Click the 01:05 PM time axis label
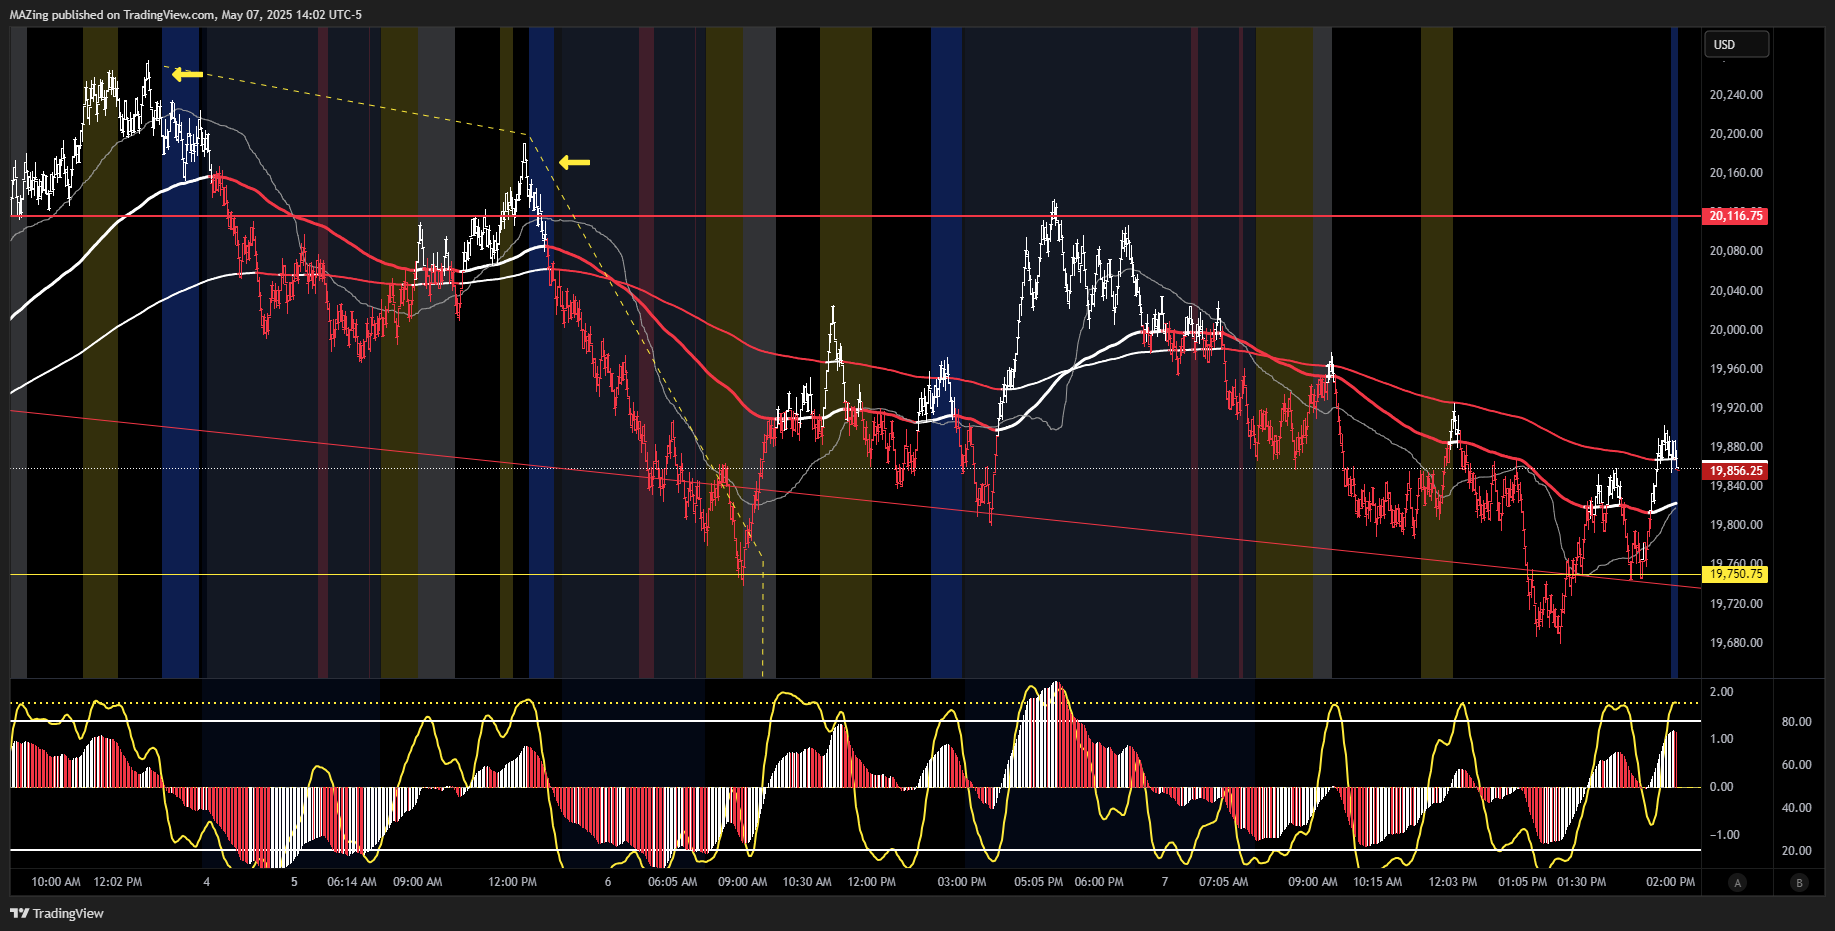 tap(1523, 882)
